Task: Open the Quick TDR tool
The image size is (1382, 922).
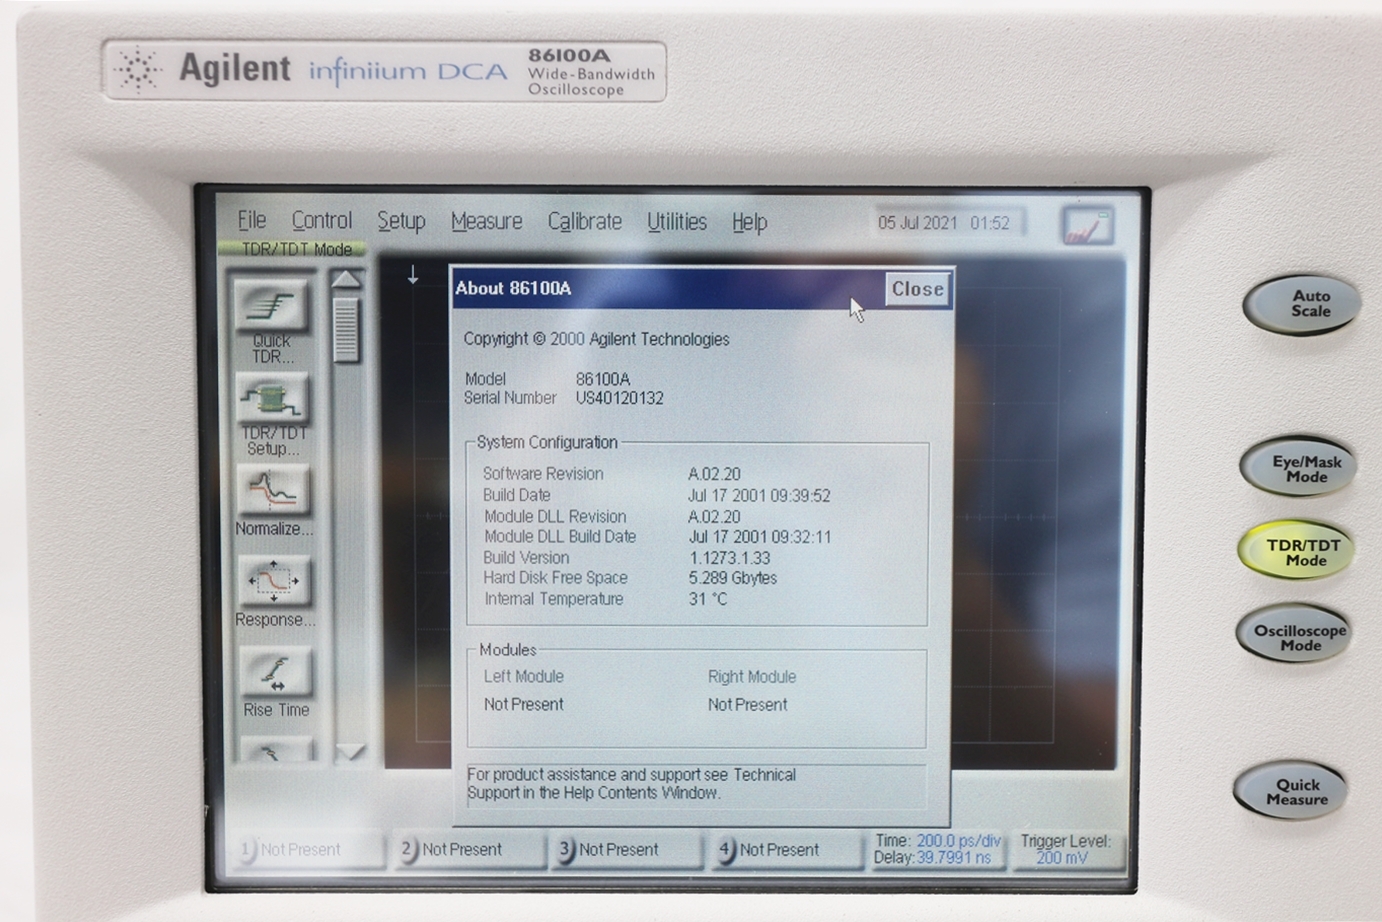Action: click(272, 306)
